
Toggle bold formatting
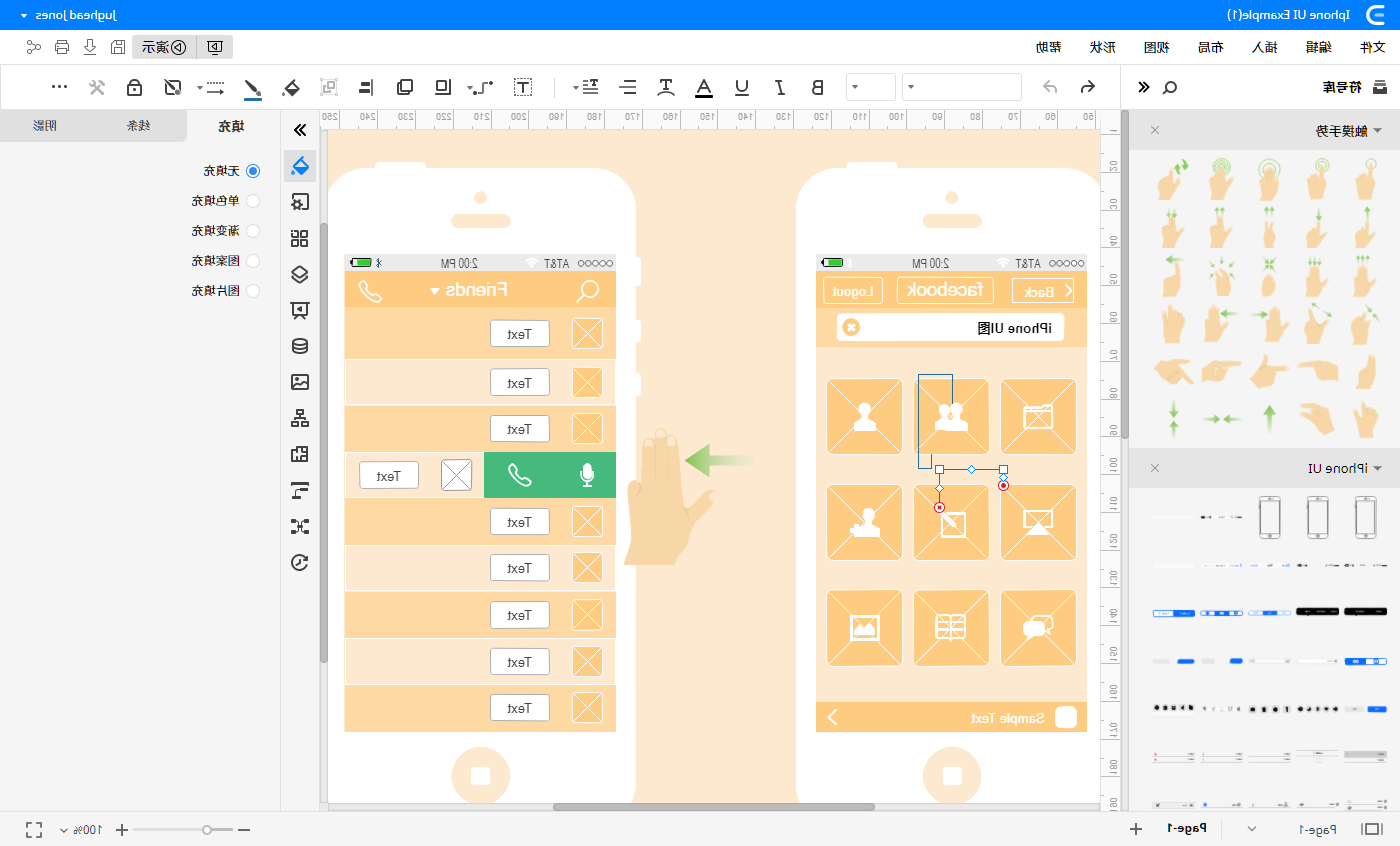(x=818, y=87)
